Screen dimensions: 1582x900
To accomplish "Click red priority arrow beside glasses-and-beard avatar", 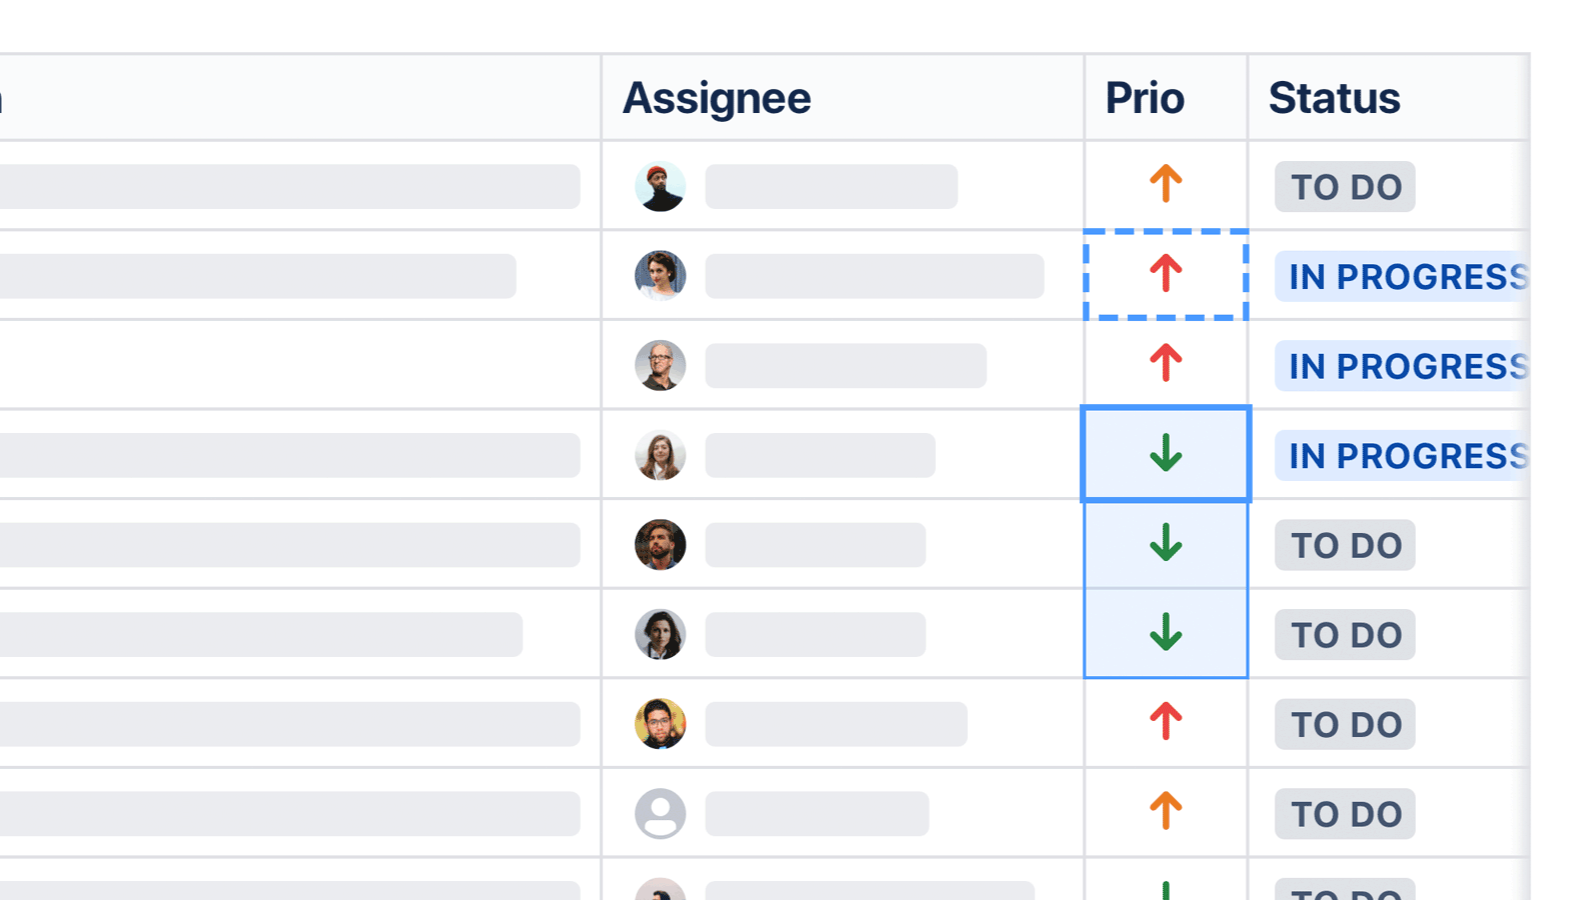I will tap(1165, 722).
